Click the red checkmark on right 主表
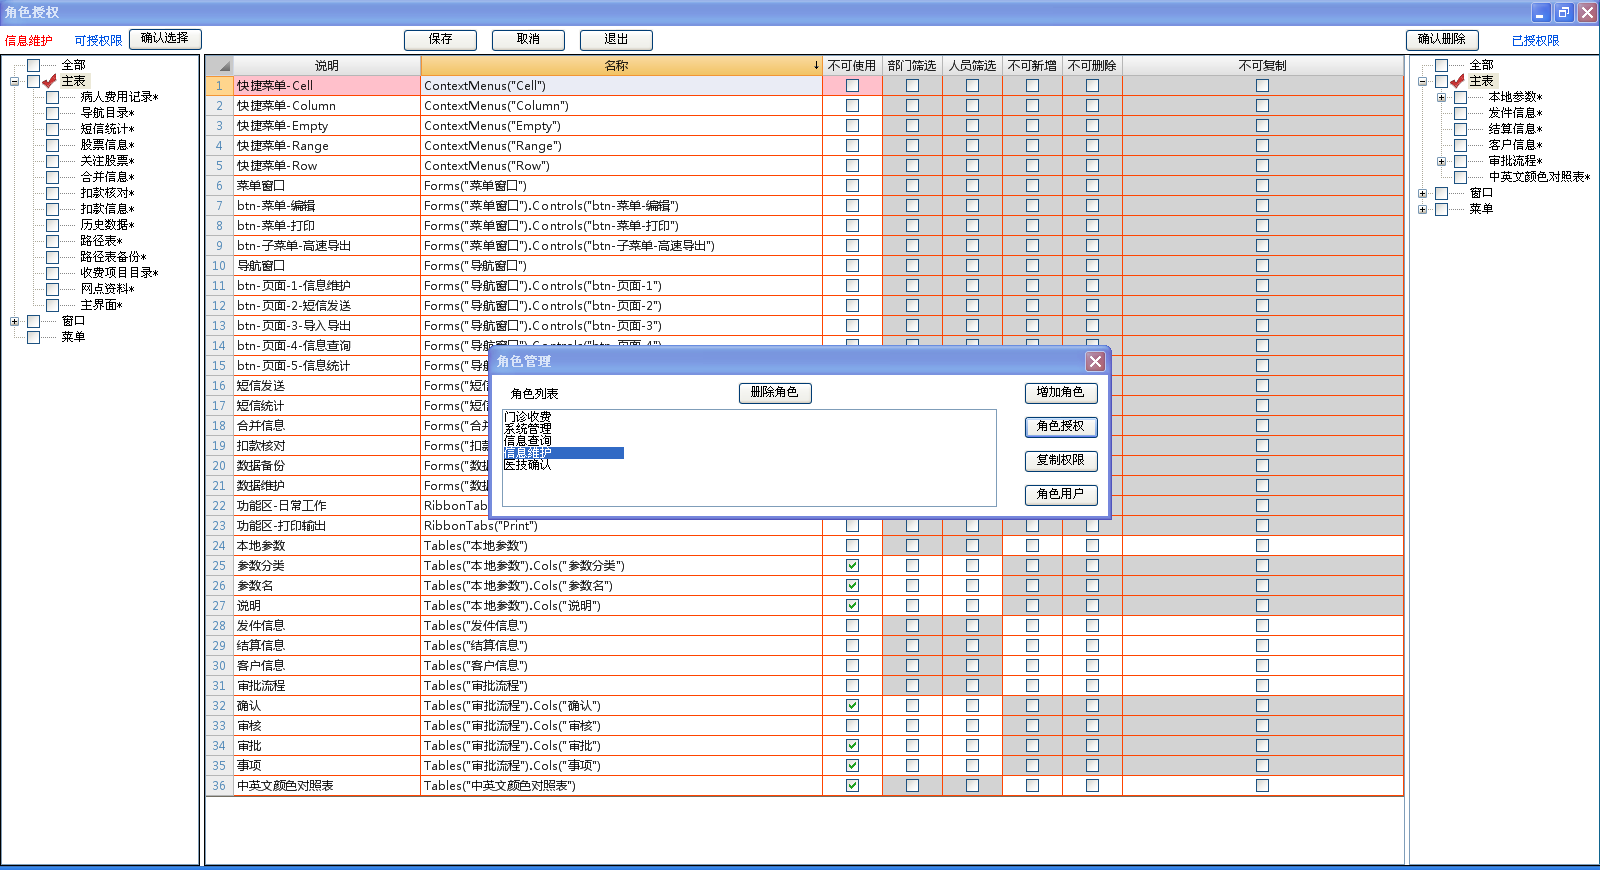The image size is (1600, 870). pyautogui.click(x=1457, y=81)
